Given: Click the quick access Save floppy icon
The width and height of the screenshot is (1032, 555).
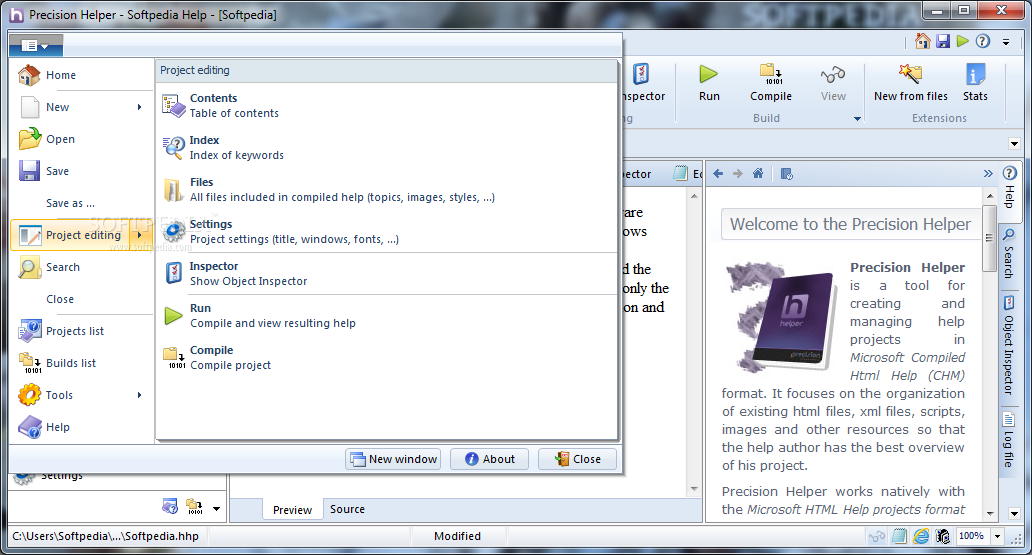Looking at the screenshot, I should [x=943, y=41].
